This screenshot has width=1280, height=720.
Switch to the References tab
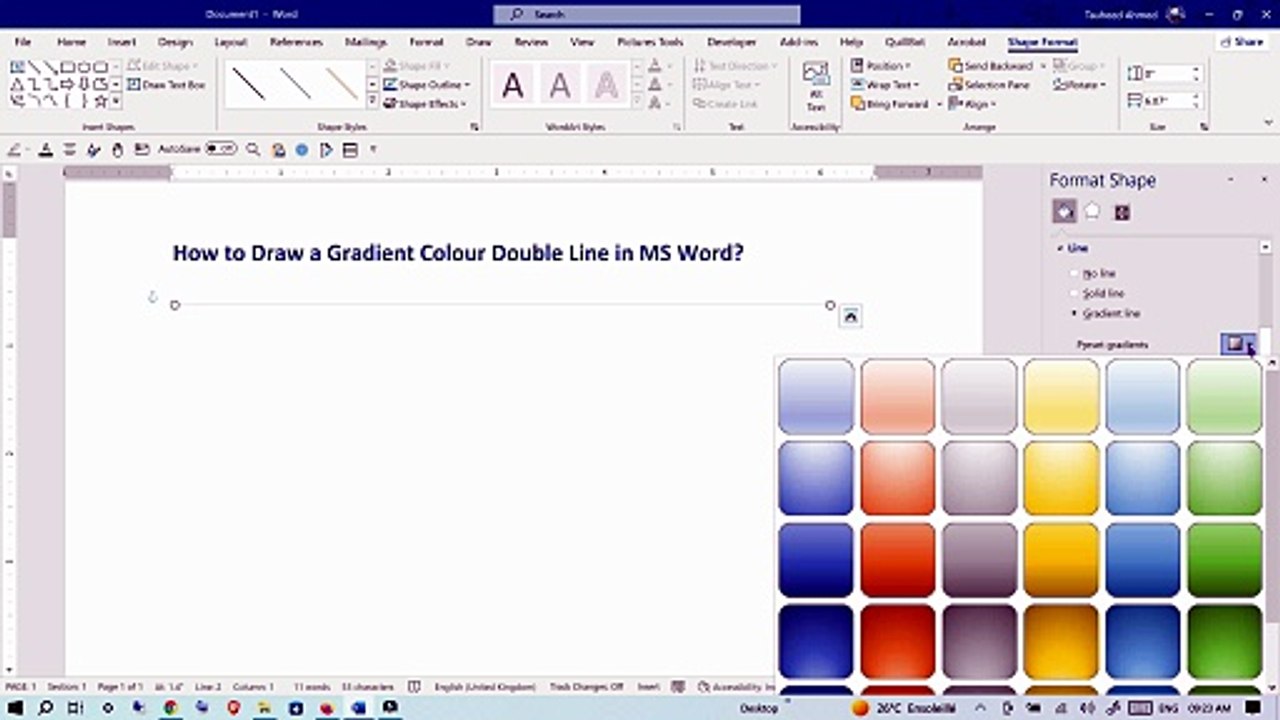(296, 42)
